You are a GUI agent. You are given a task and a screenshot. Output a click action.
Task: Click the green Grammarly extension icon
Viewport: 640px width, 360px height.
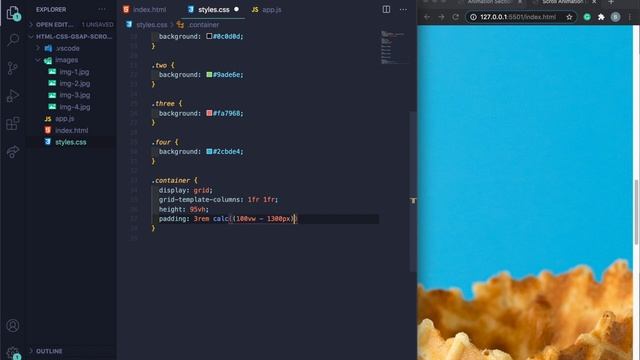pos(587,17)
